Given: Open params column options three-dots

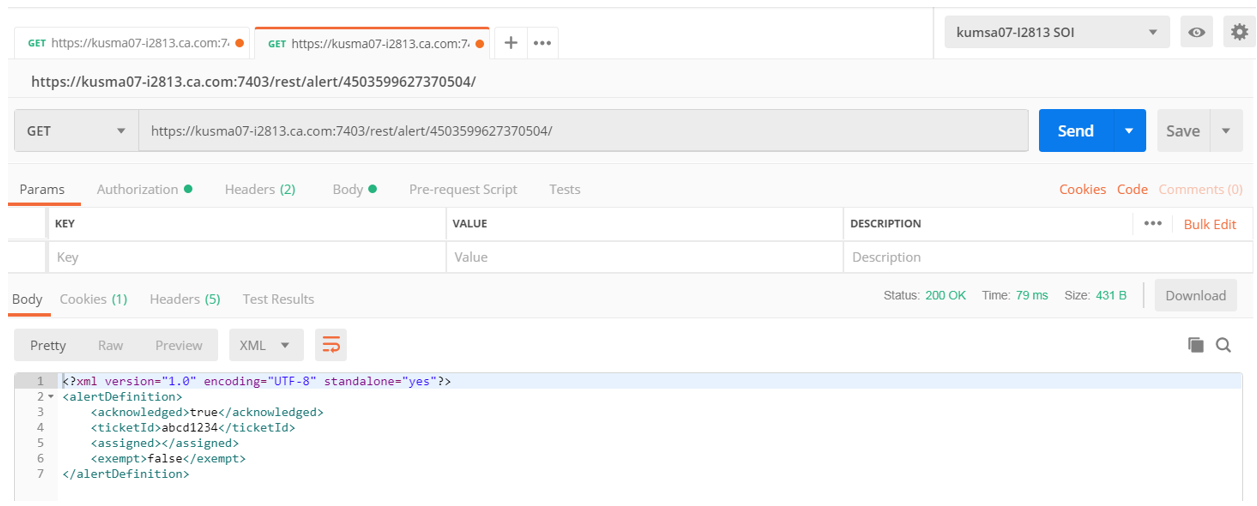Looking at the screenshot, I should coord(1152,224).
